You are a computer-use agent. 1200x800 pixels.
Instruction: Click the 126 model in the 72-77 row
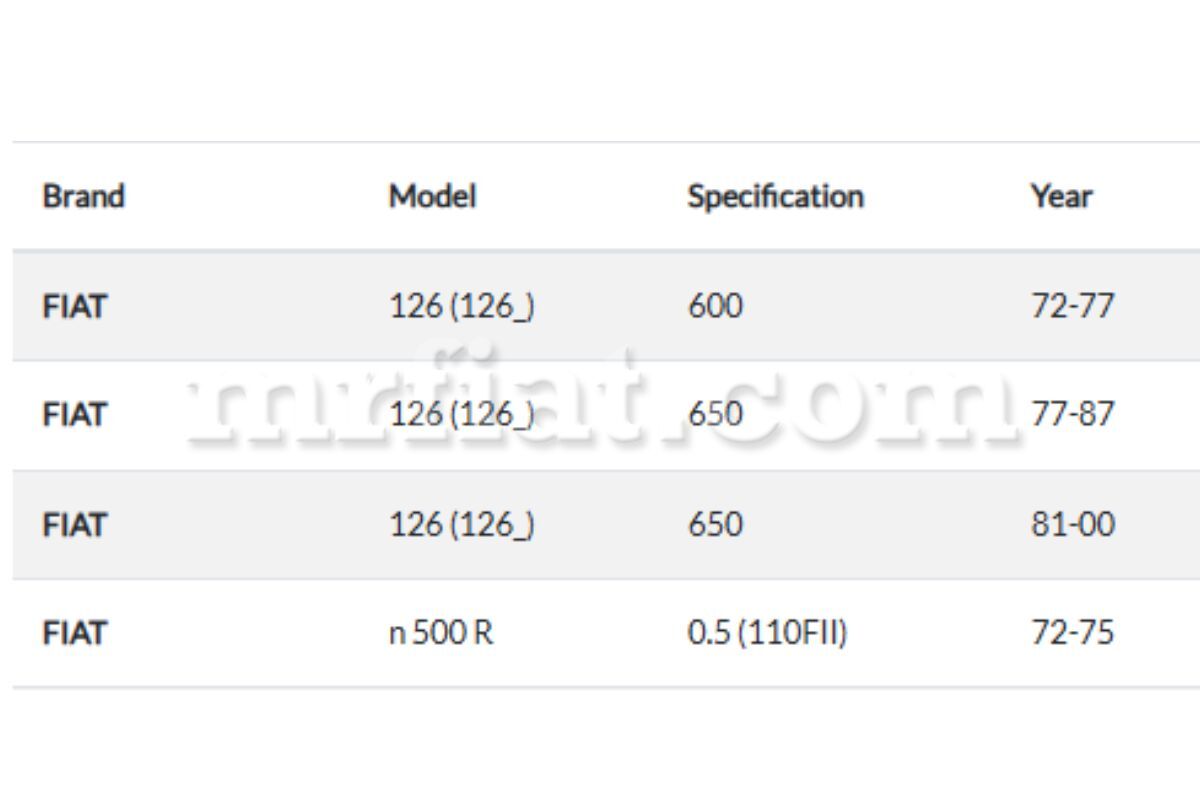461,306
